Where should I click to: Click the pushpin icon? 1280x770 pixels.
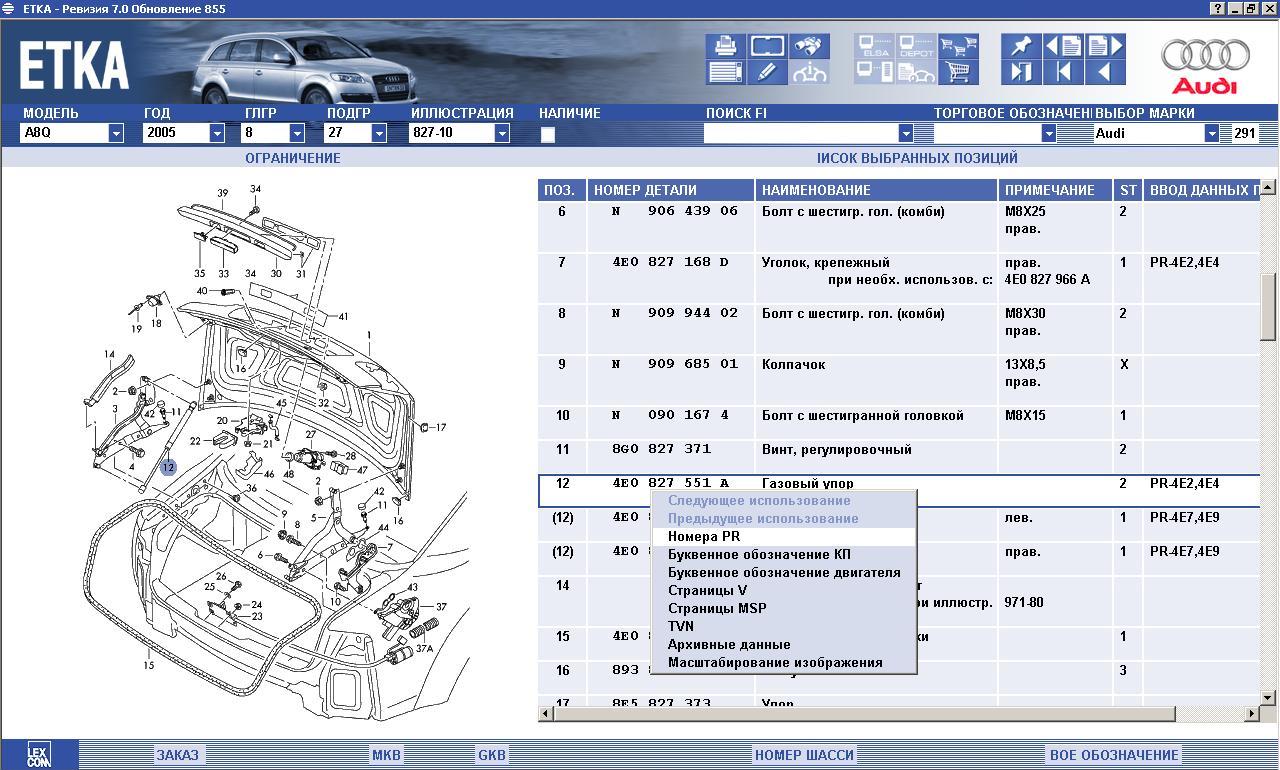[1021, 46]
